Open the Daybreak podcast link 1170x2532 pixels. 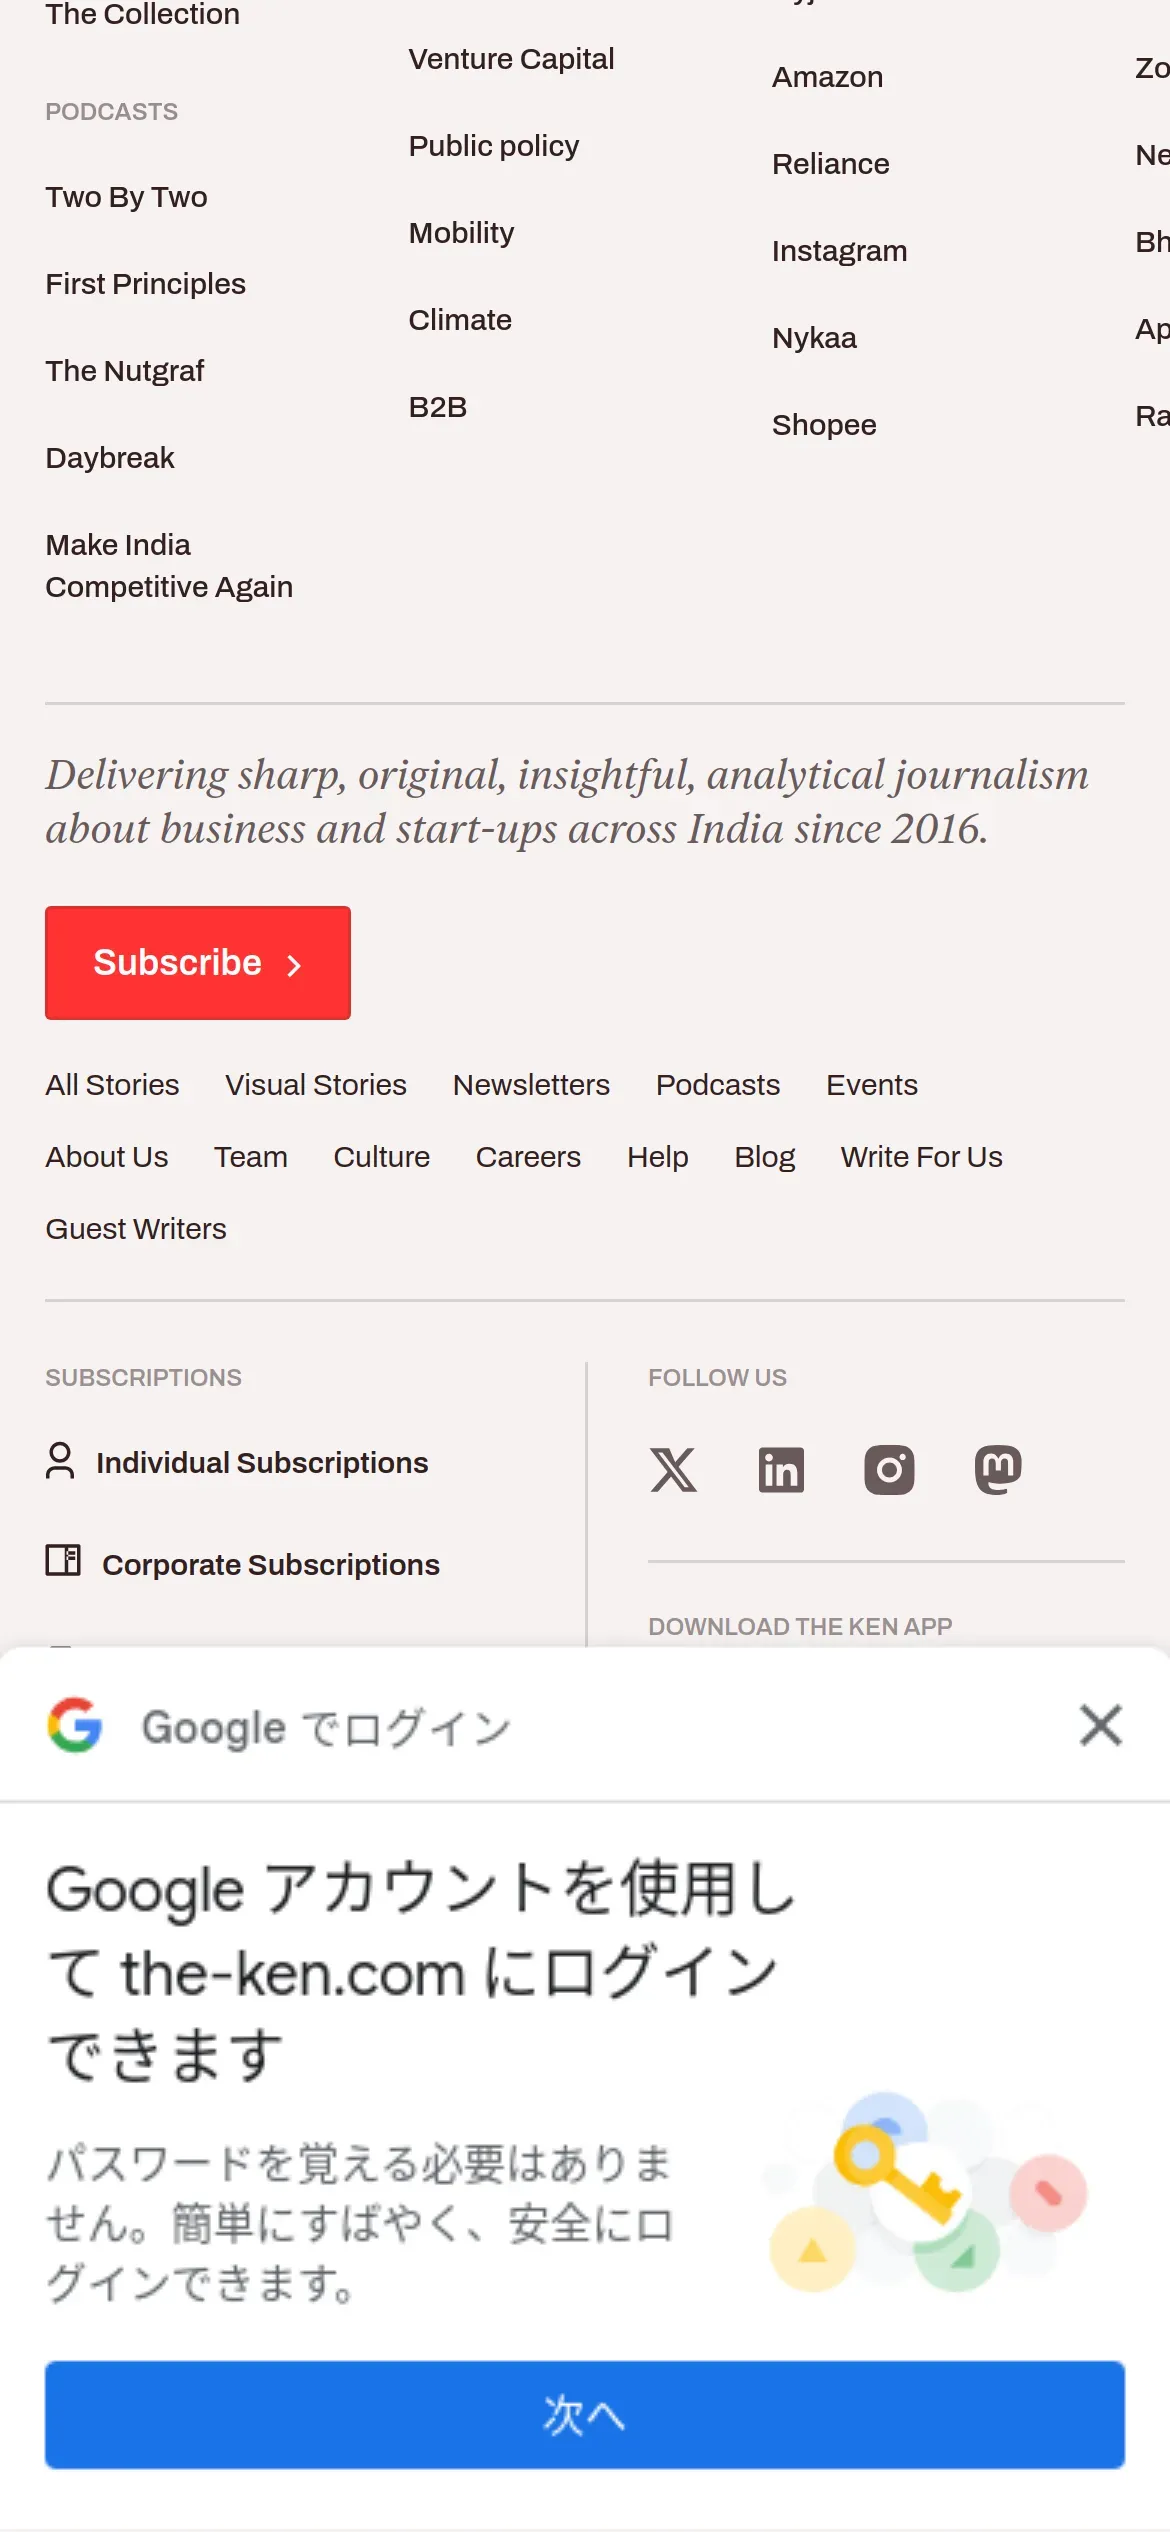[110, 458]
